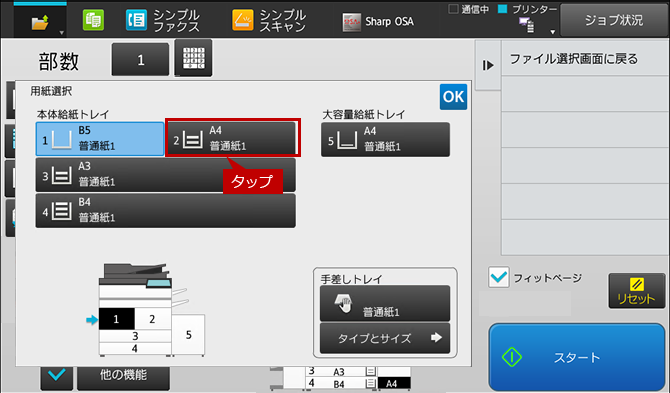Click the 通信中 indicator box
Screen dimensions: 670x393
pyautogui.click(x=453, y=9)
